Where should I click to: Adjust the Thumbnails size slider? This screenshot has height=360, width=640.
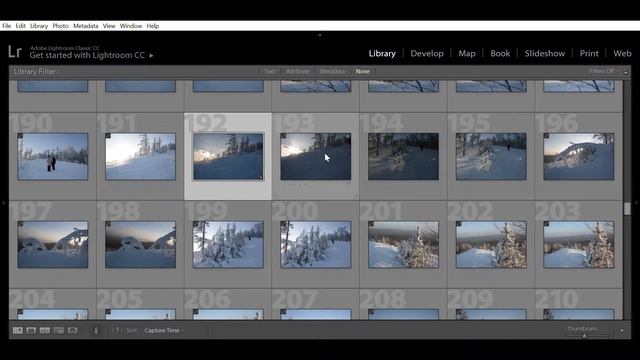coord(584,336)
